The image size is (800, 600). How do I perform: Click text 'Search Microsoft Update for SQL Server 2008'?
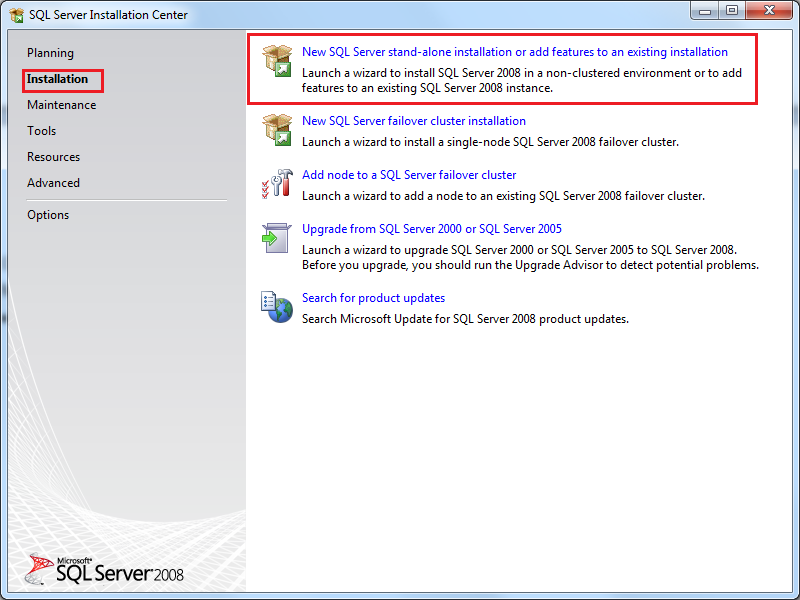(419, 319)
